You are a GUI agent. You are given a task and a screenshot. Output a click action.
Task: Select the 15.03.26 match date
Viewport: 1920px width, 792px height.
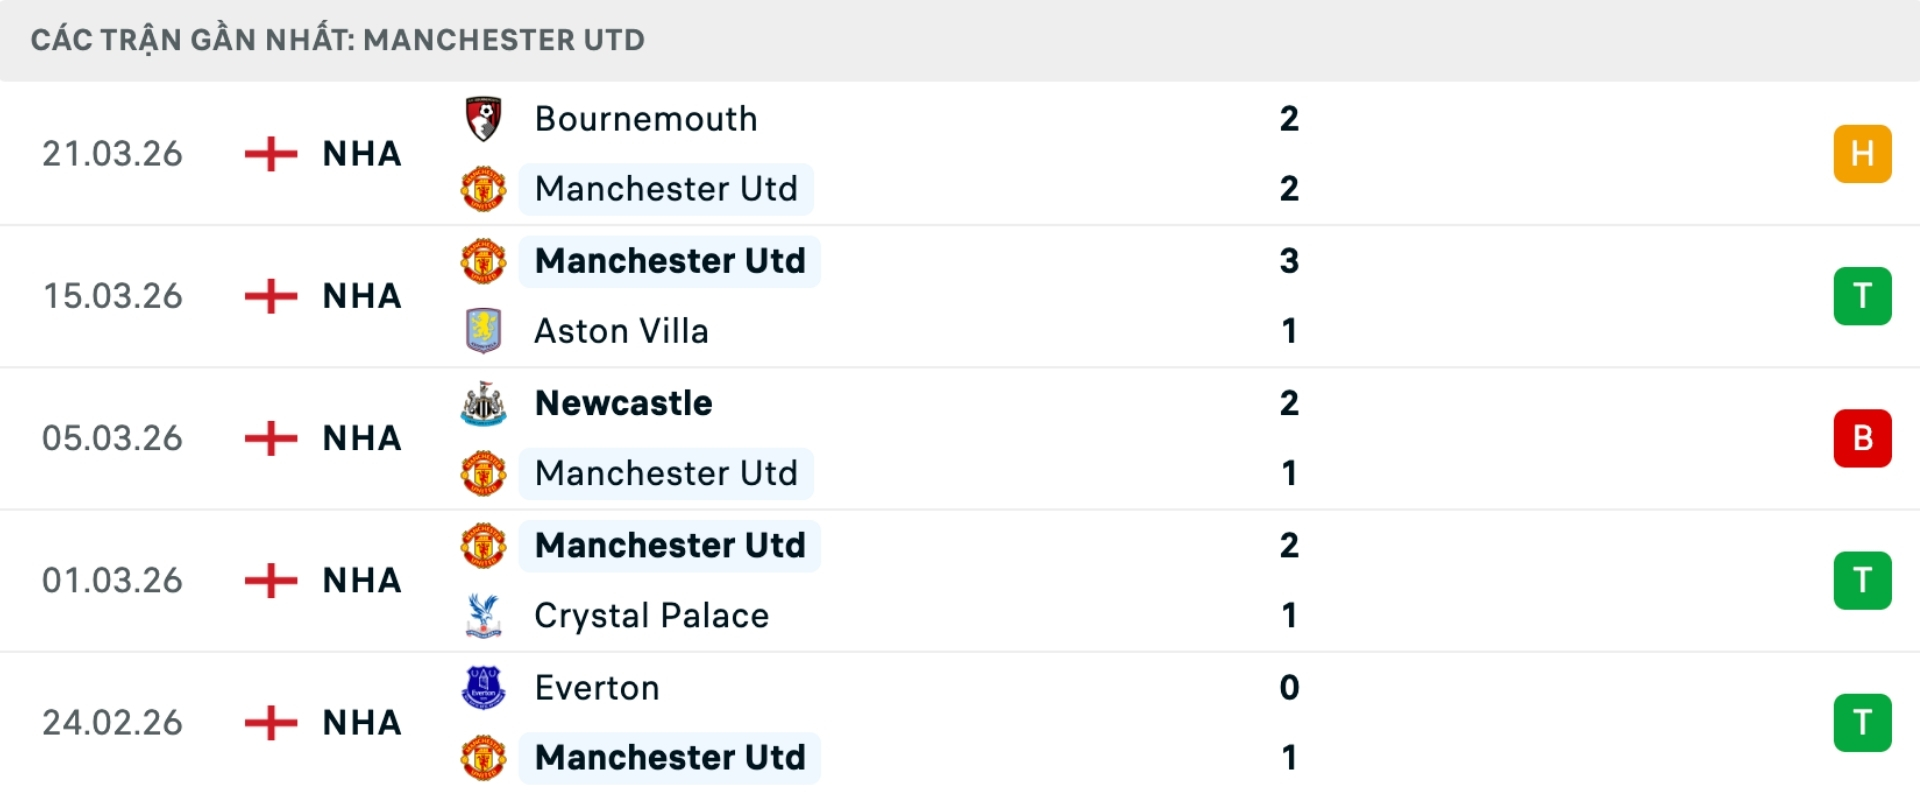pyautogui.click(x=113, y=296)
